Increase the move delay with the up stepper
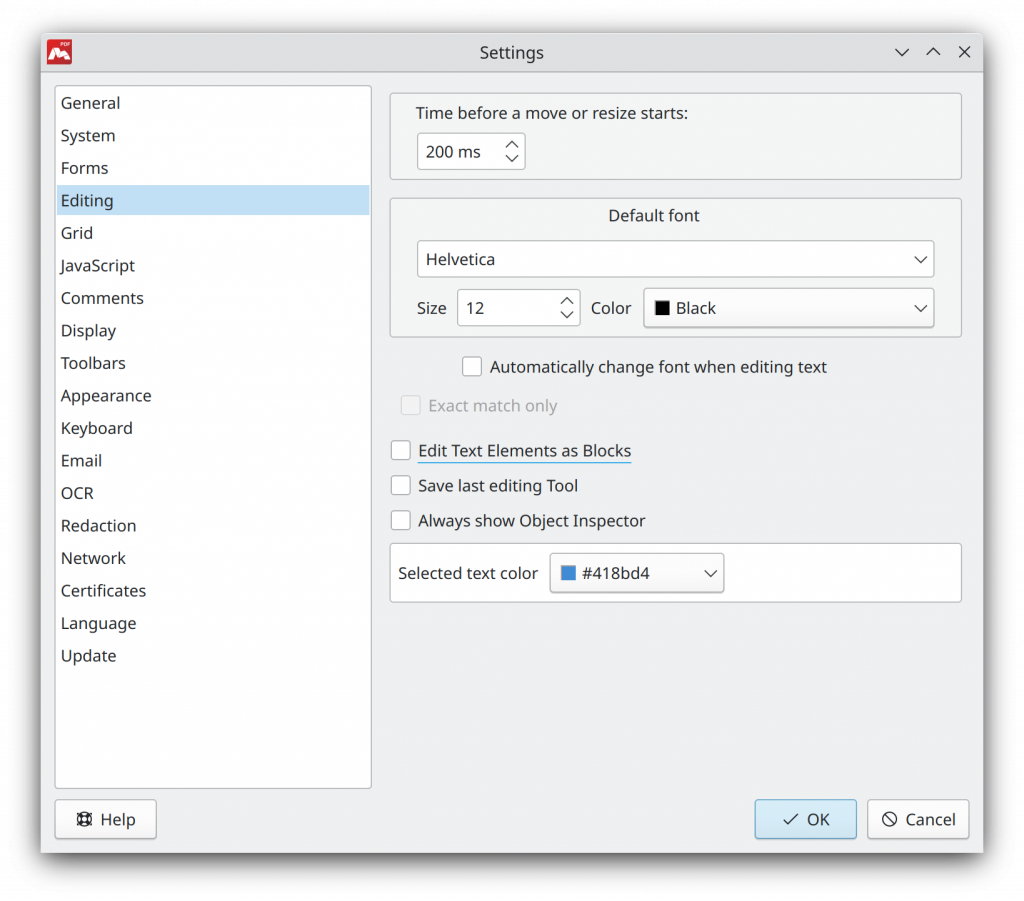Screen dimensions: 1024x901 coord(511,144)
